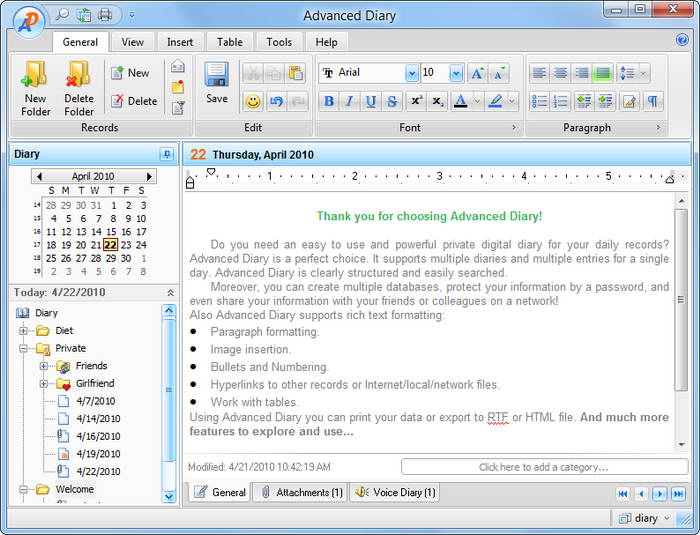The width and height of the screenshot is (700, 535).
Task: Open the highlight color dropdown arrow
Action: click(512, 101)
